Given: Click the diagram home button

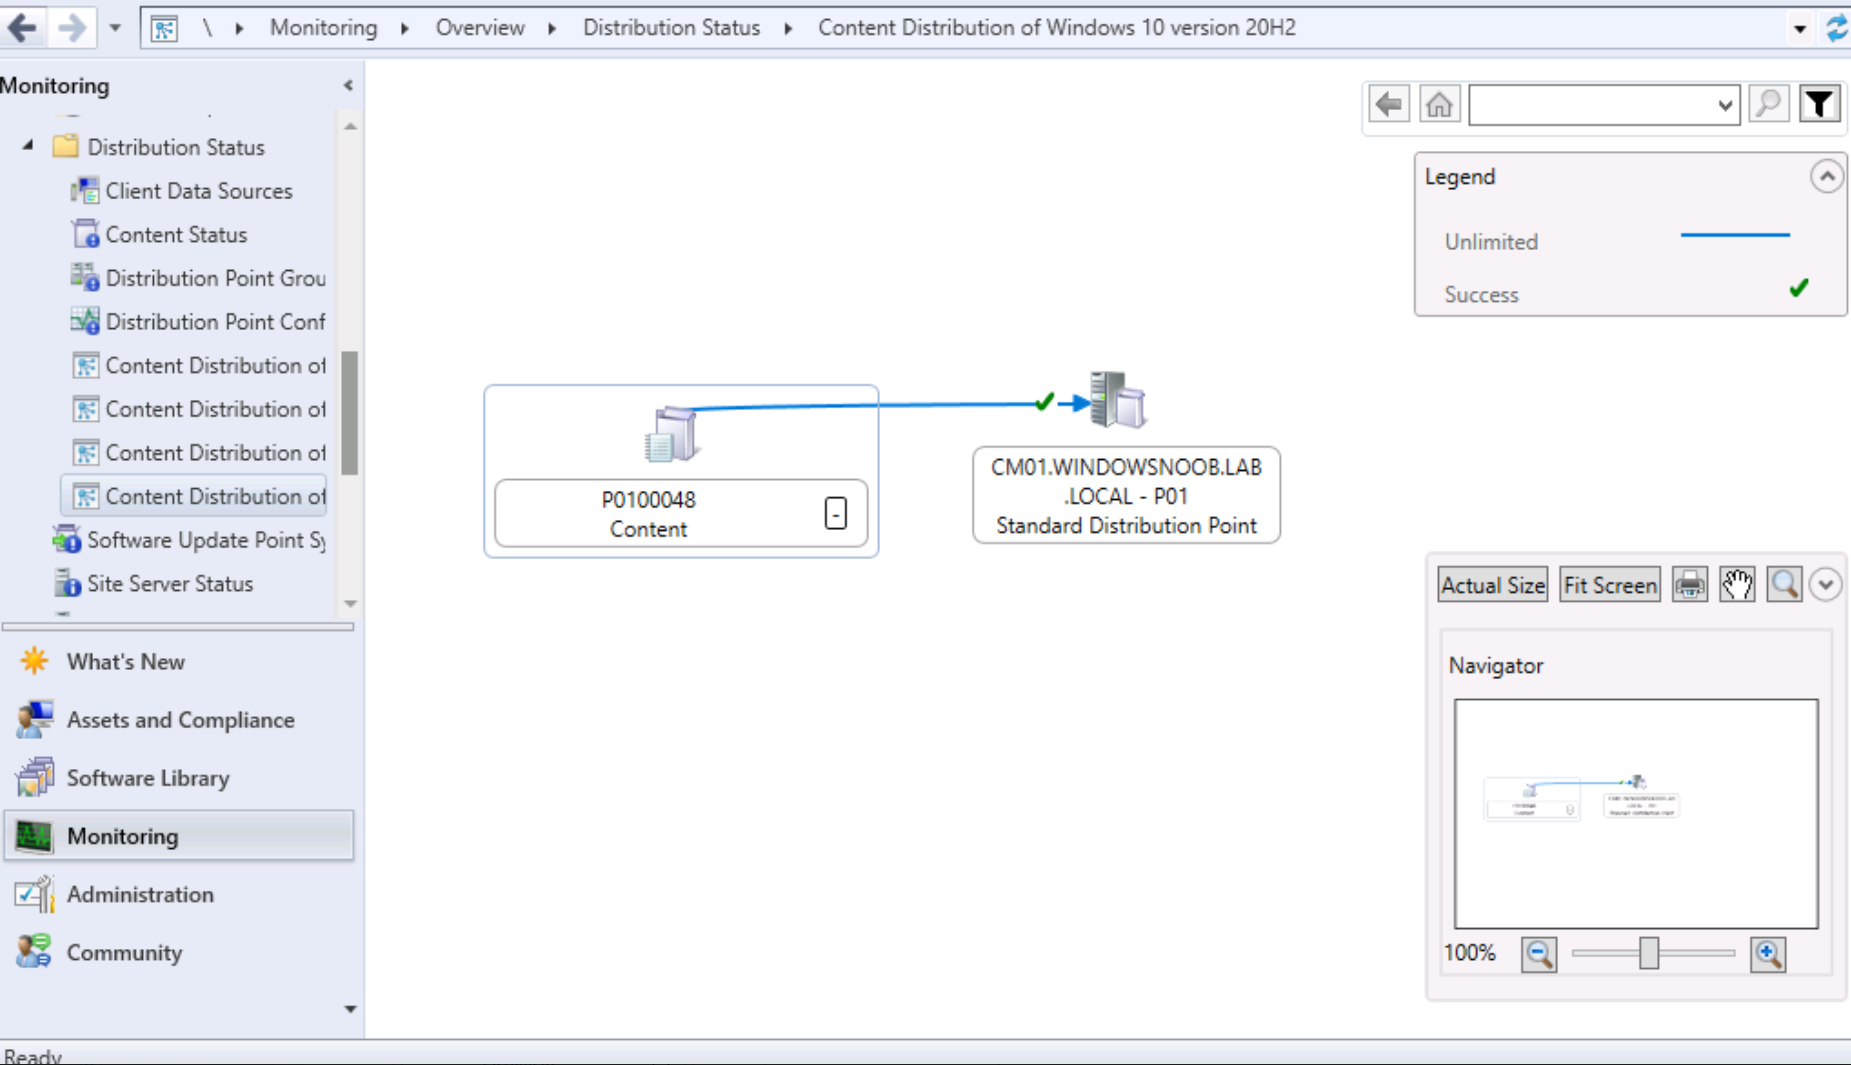Looking at the screenshot, I should (x=1439, y=104).
